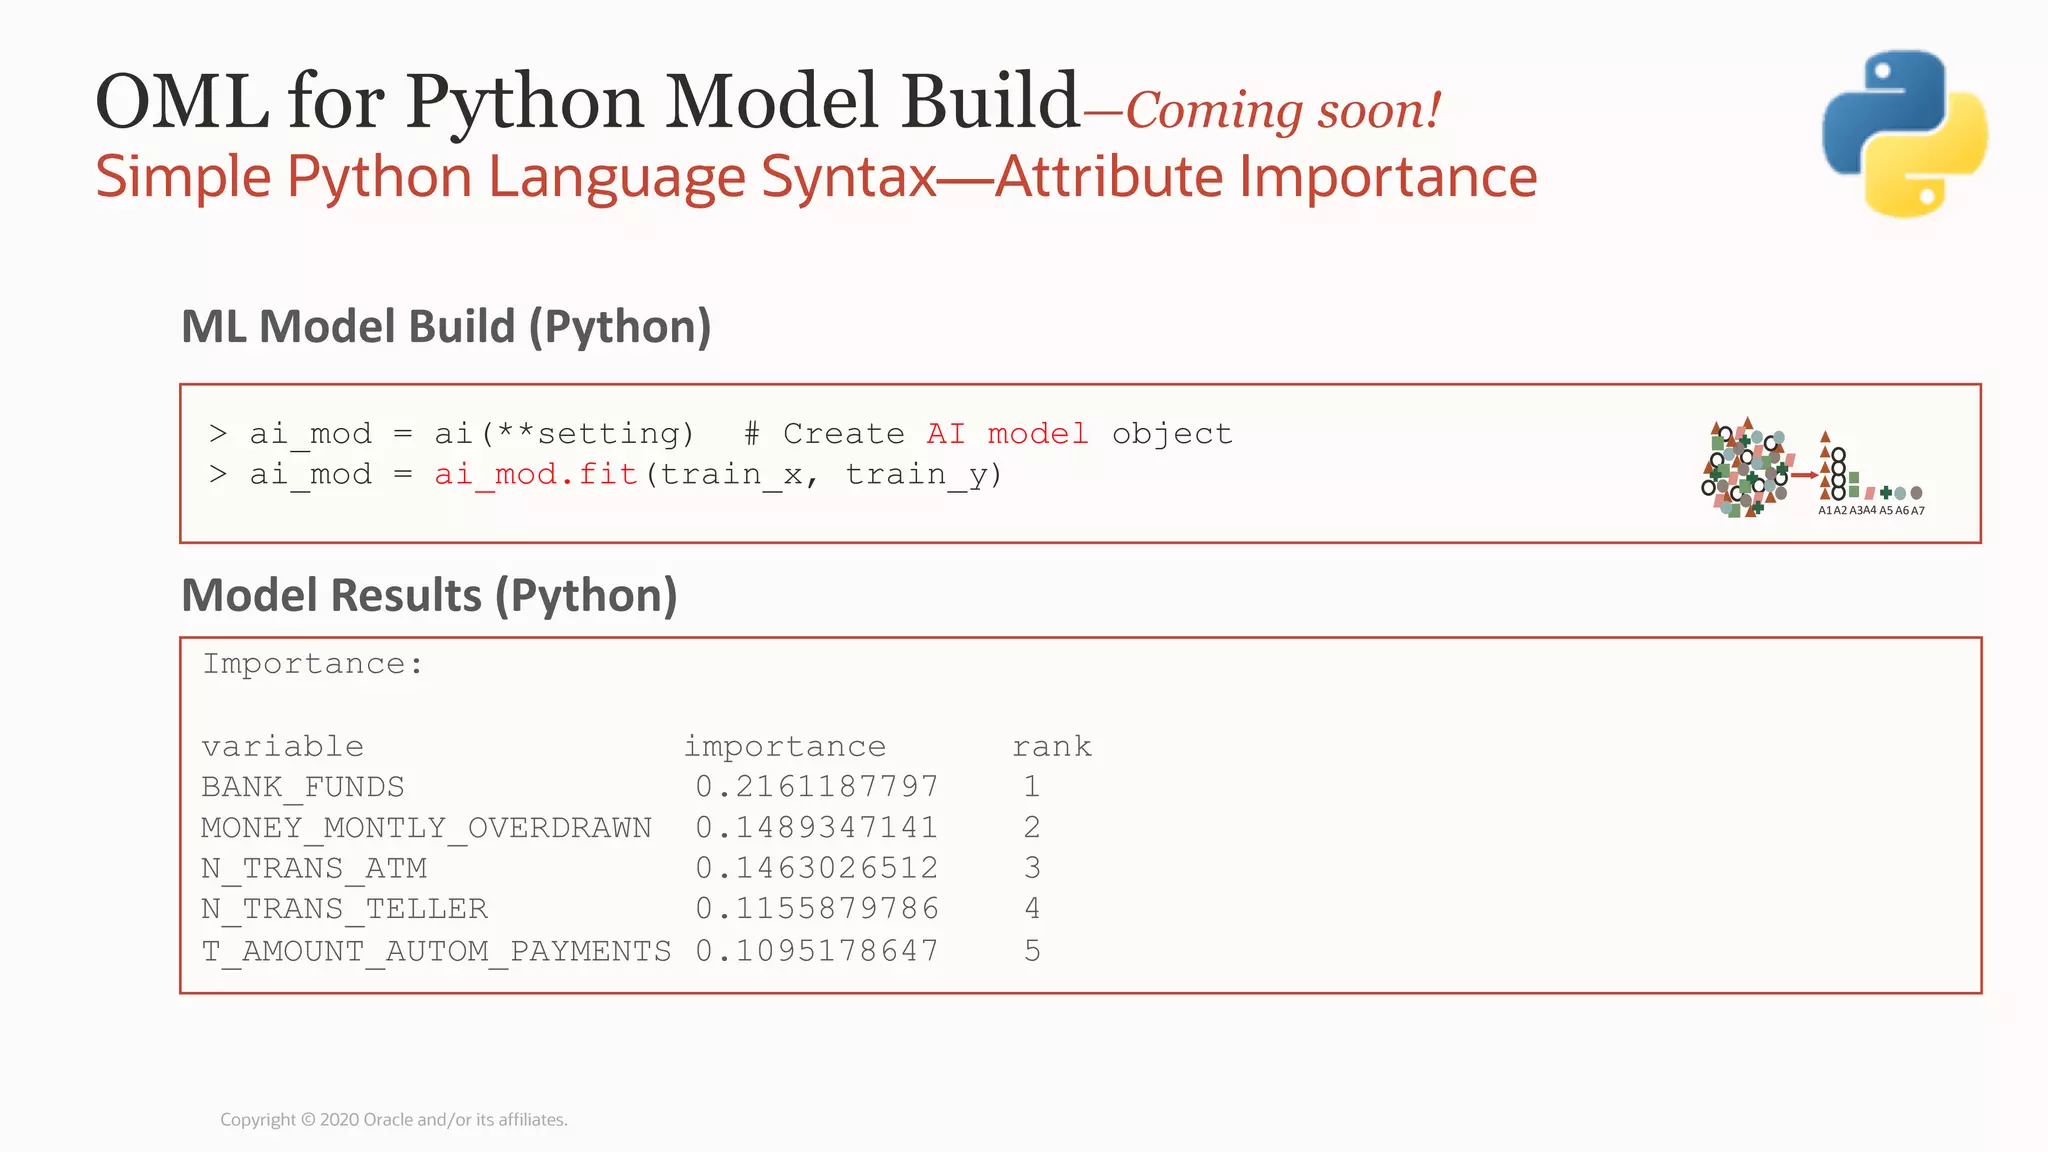Image resolution: width=2048 pixels, height=1152 pixels.
Task: Click rank 2 in the MONEY_MONTLY_OVERDRAWN row
Action: point(1032,828)
